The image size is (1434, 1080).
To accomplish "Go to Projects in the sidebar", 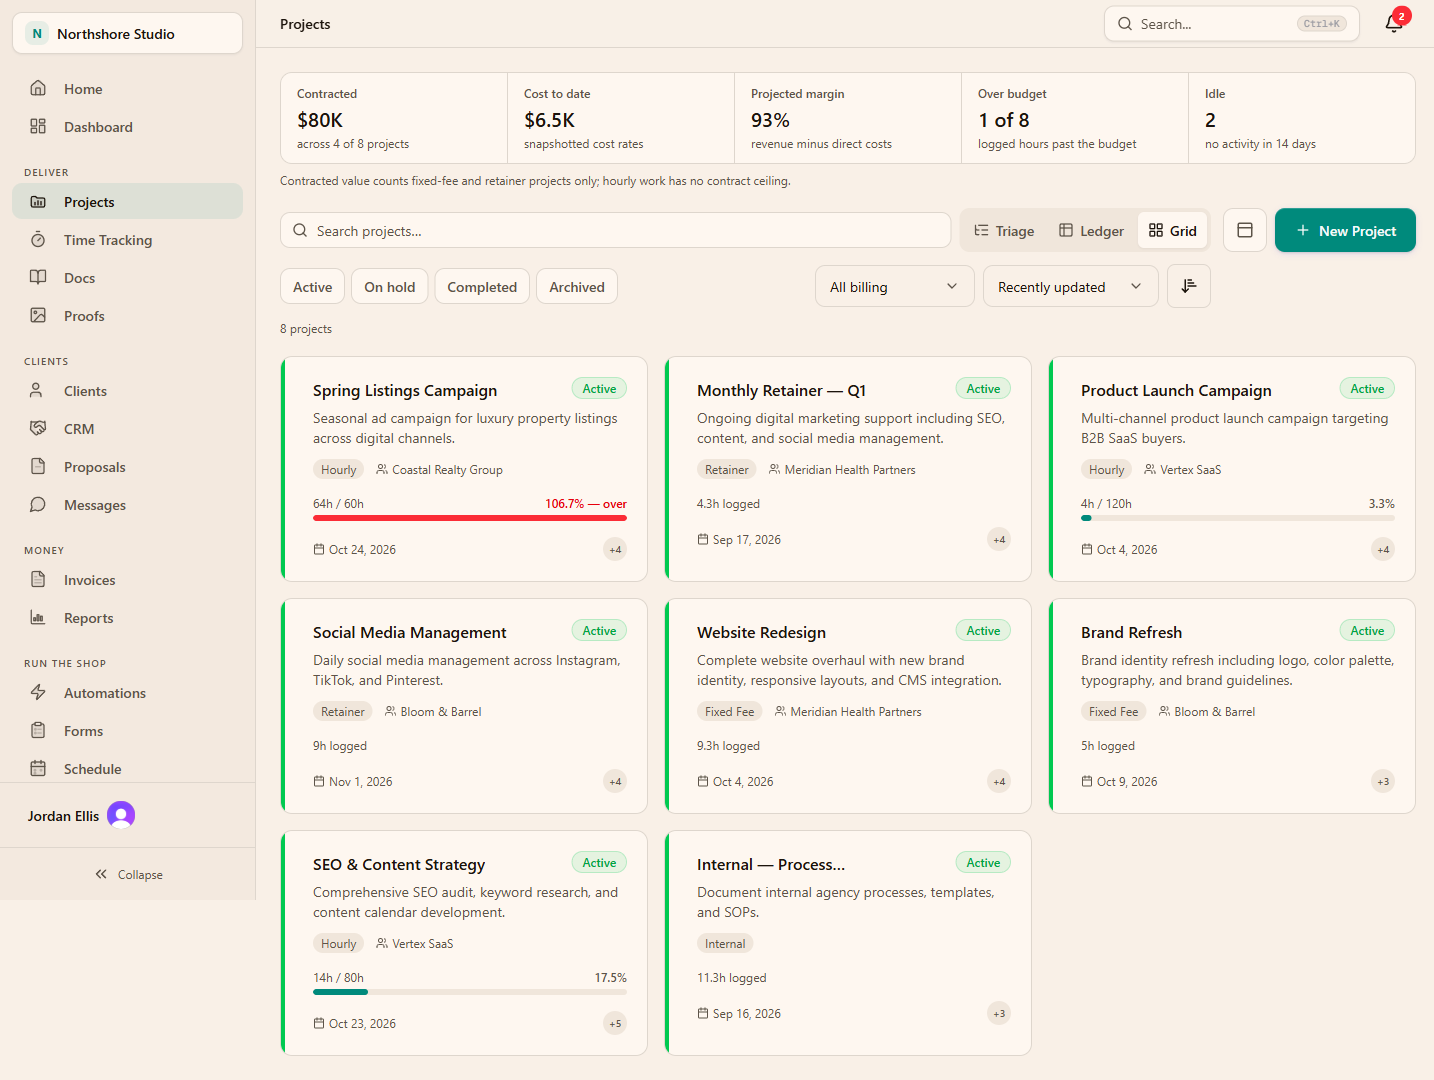I will (x=127, y=201).
